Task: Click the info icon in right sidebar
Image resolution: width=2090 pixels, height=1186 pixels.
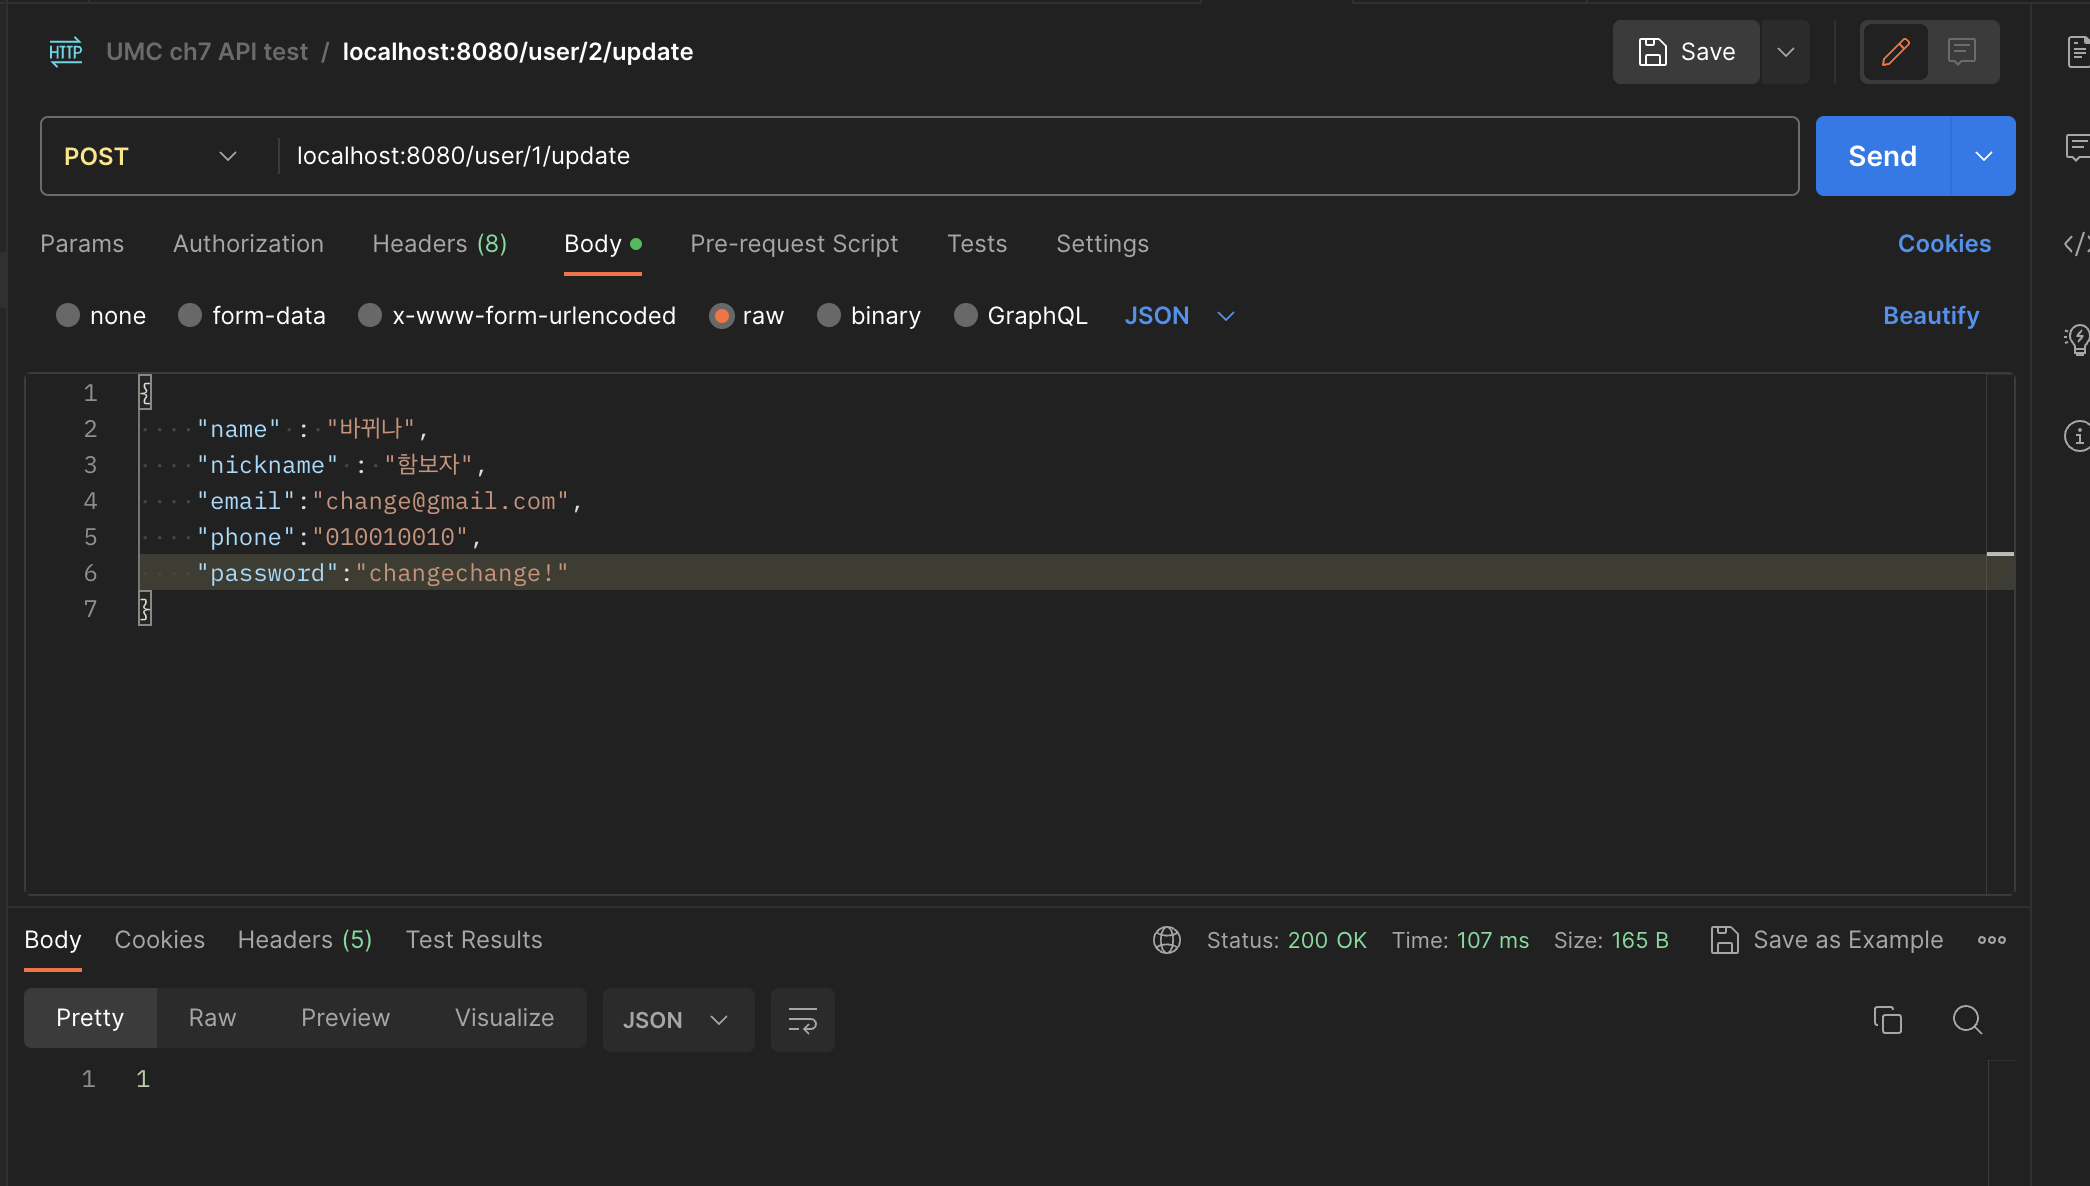Action: point(2077,436)
